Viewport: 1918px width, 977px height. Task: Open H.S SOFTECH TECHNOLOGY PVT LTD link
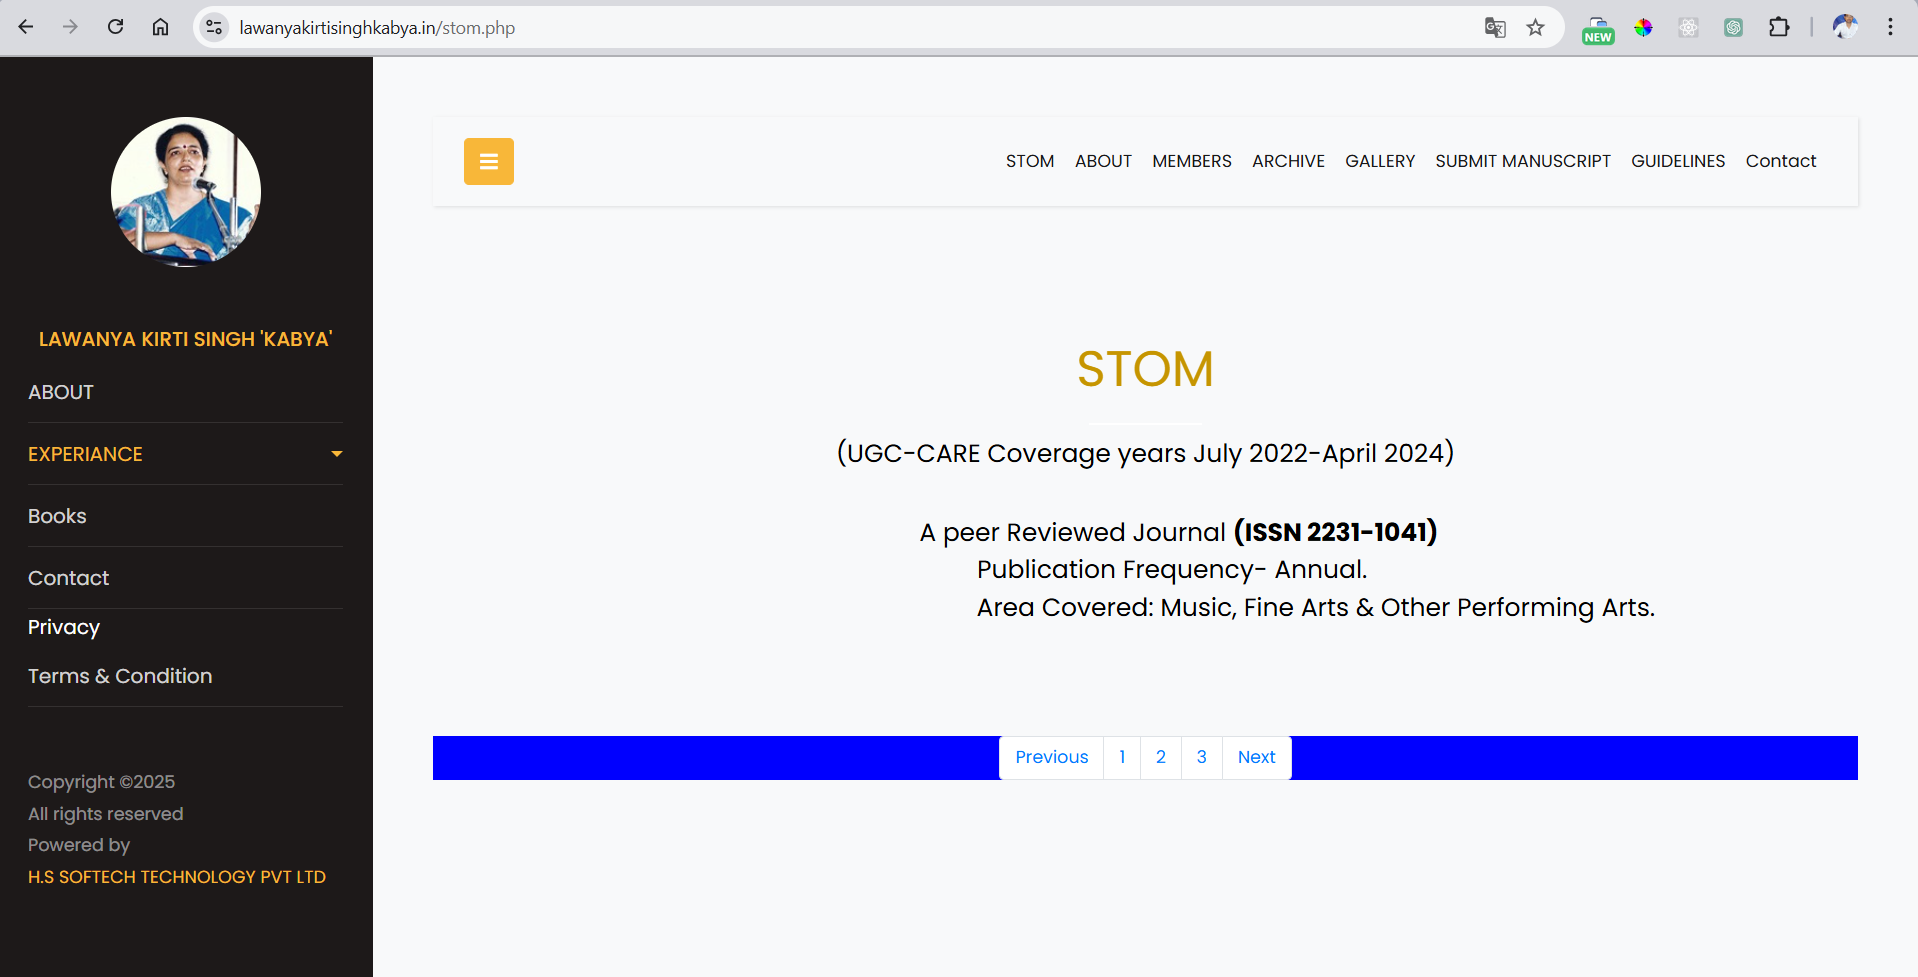pos(177,877)
